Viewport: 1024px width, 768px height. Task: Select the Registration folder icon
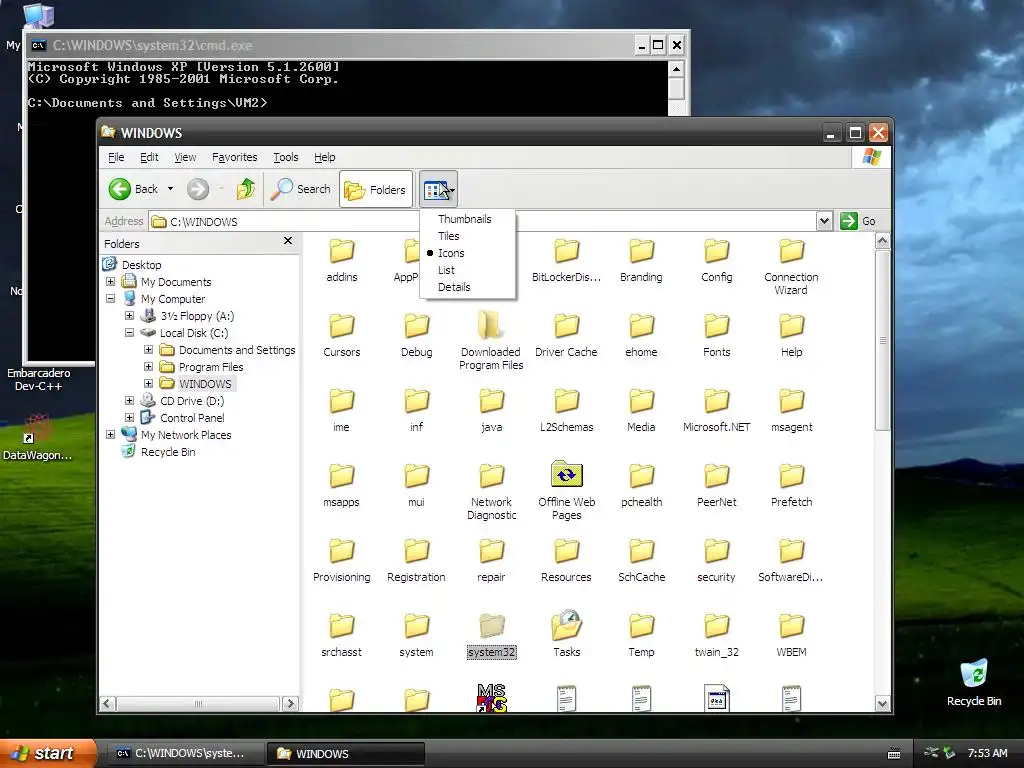click(x=416, y=552)
